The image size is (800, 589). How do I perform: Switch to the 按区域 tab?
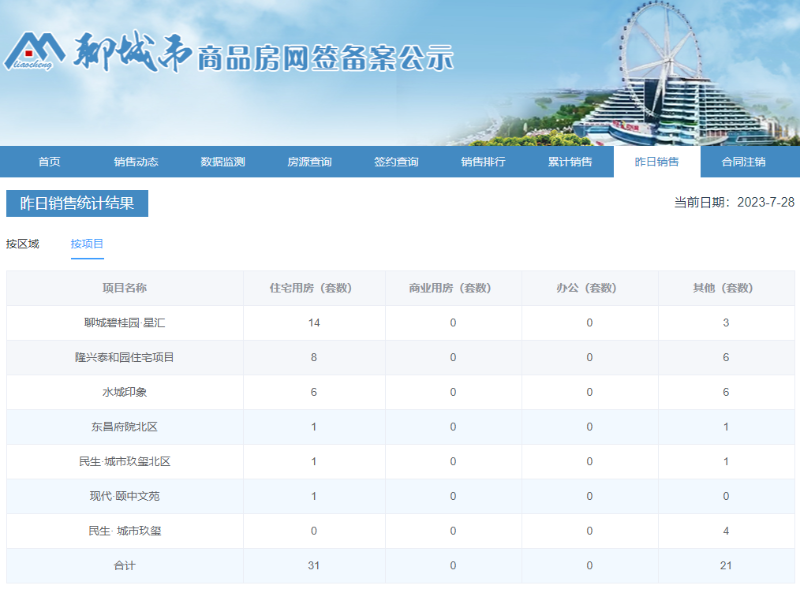(x=25, y=242)
